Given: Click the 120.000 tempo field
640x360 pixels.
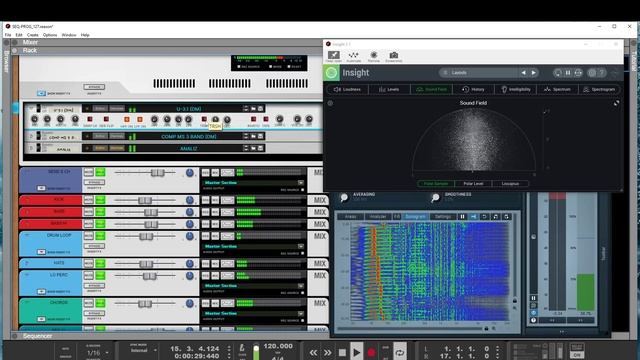Looking at the screenshot, I should [278, 346].
